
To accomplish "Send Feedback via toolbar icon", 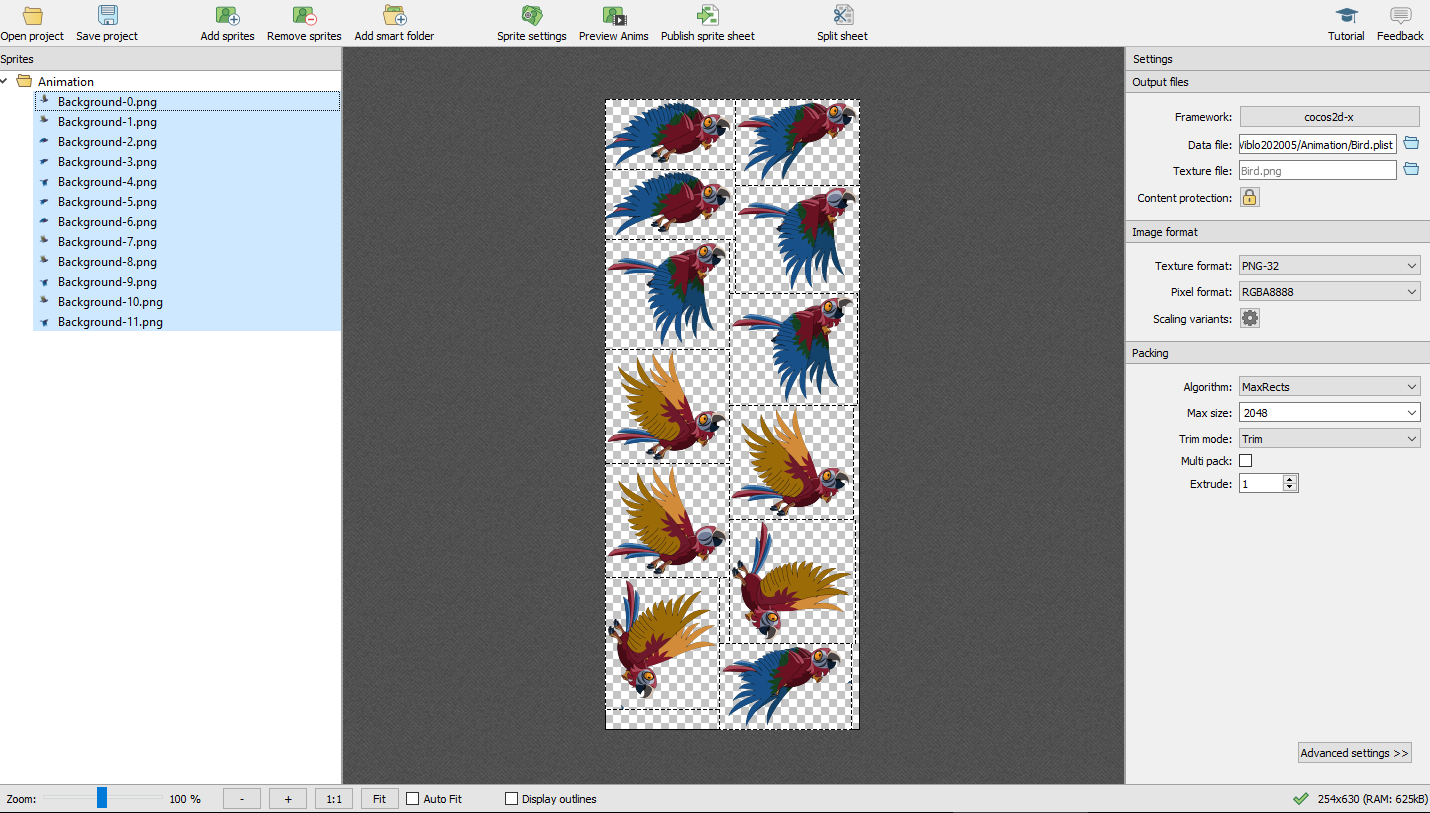I will pos(1400,23).
